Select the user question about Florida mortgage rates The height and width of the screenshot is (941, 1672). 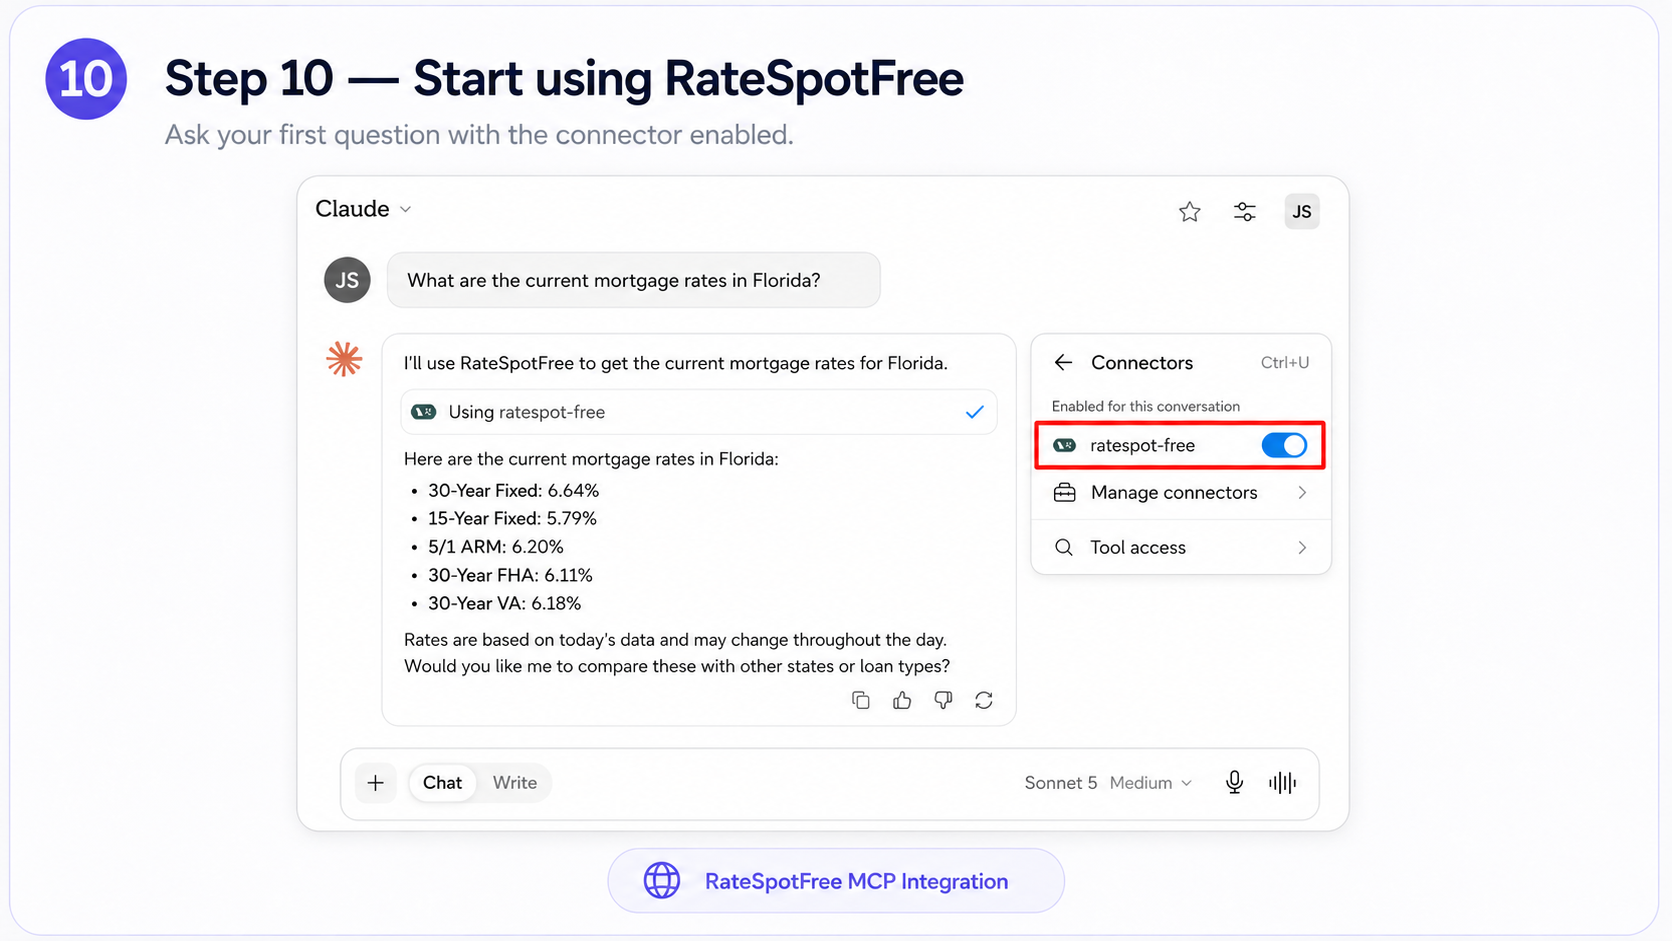click(x=634, y=280)
